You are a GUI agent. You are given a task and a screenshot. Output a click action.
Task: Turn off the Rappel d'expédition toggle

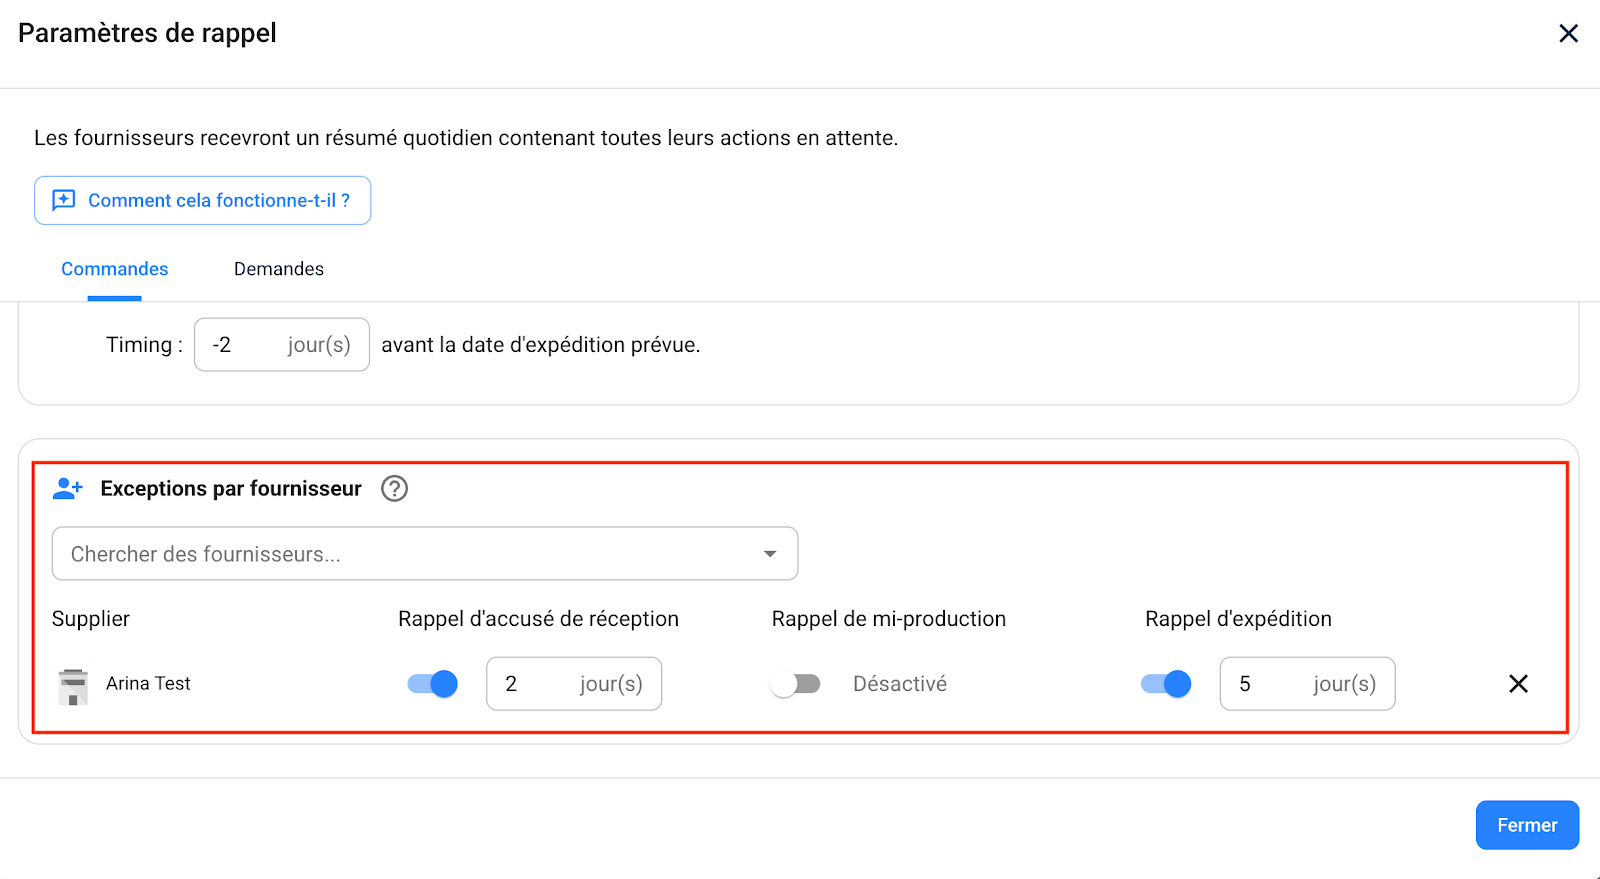coord(1165,684)
